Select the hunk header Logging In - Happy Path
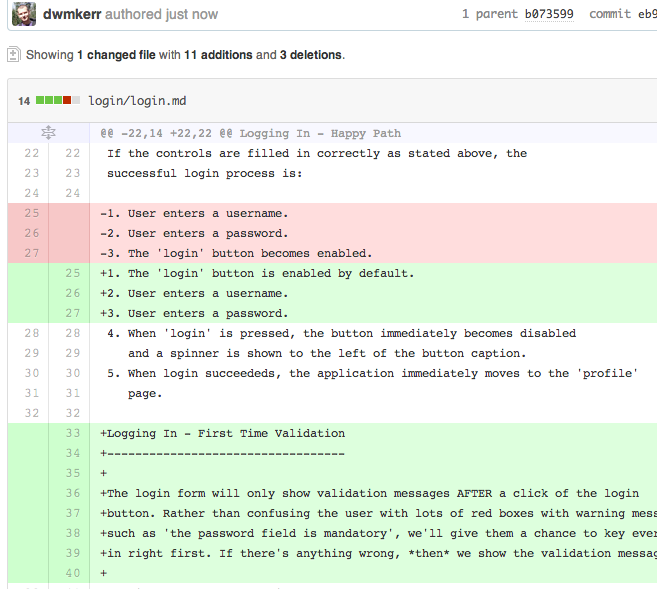 251,133
